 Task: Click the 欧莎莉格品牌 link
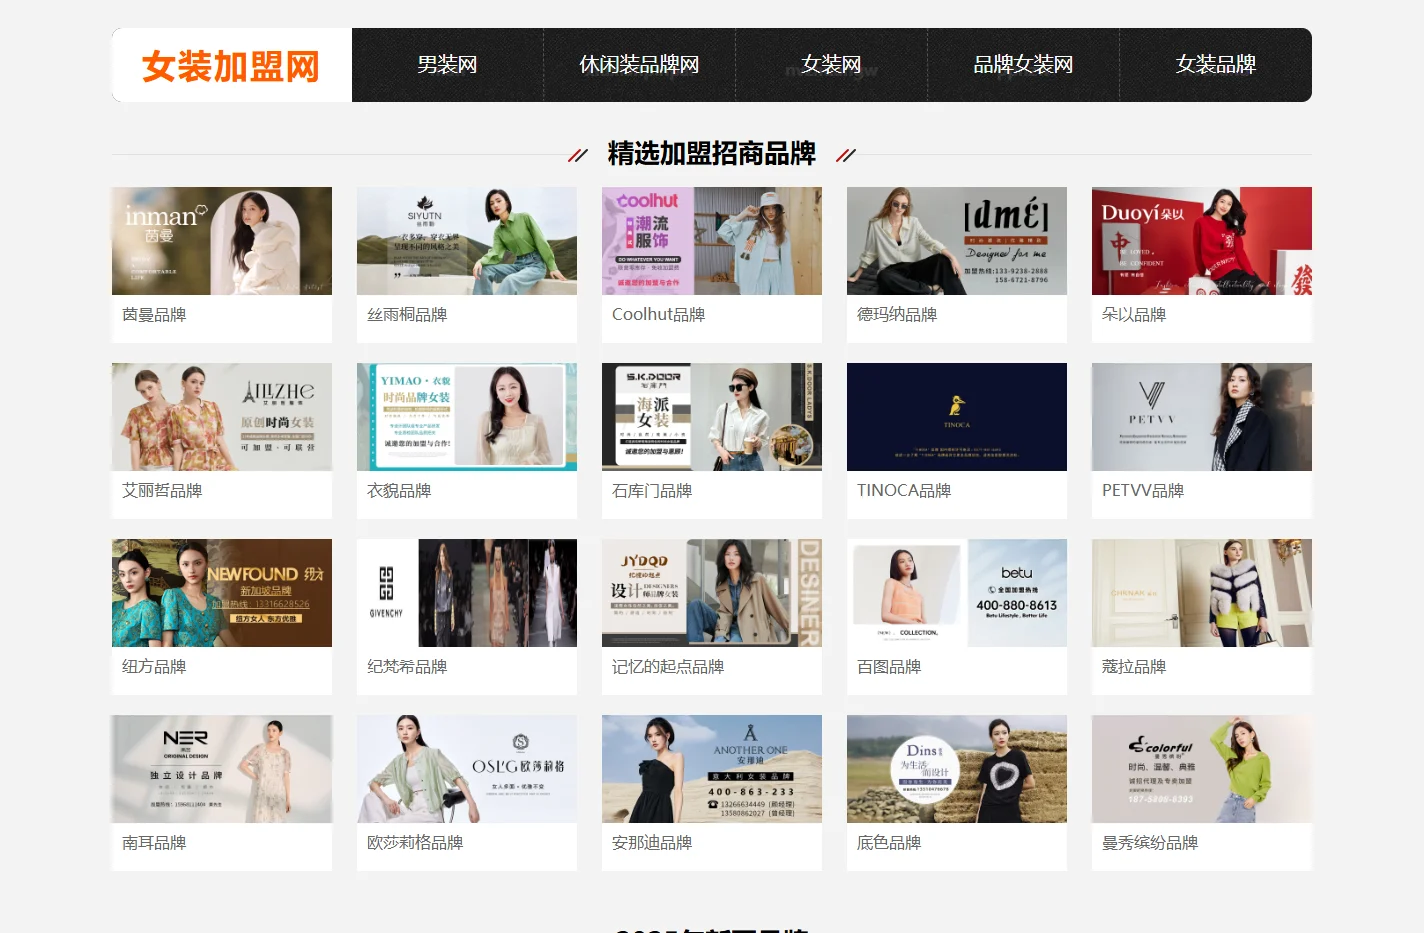pyautogui.click(x=415, y=843)
